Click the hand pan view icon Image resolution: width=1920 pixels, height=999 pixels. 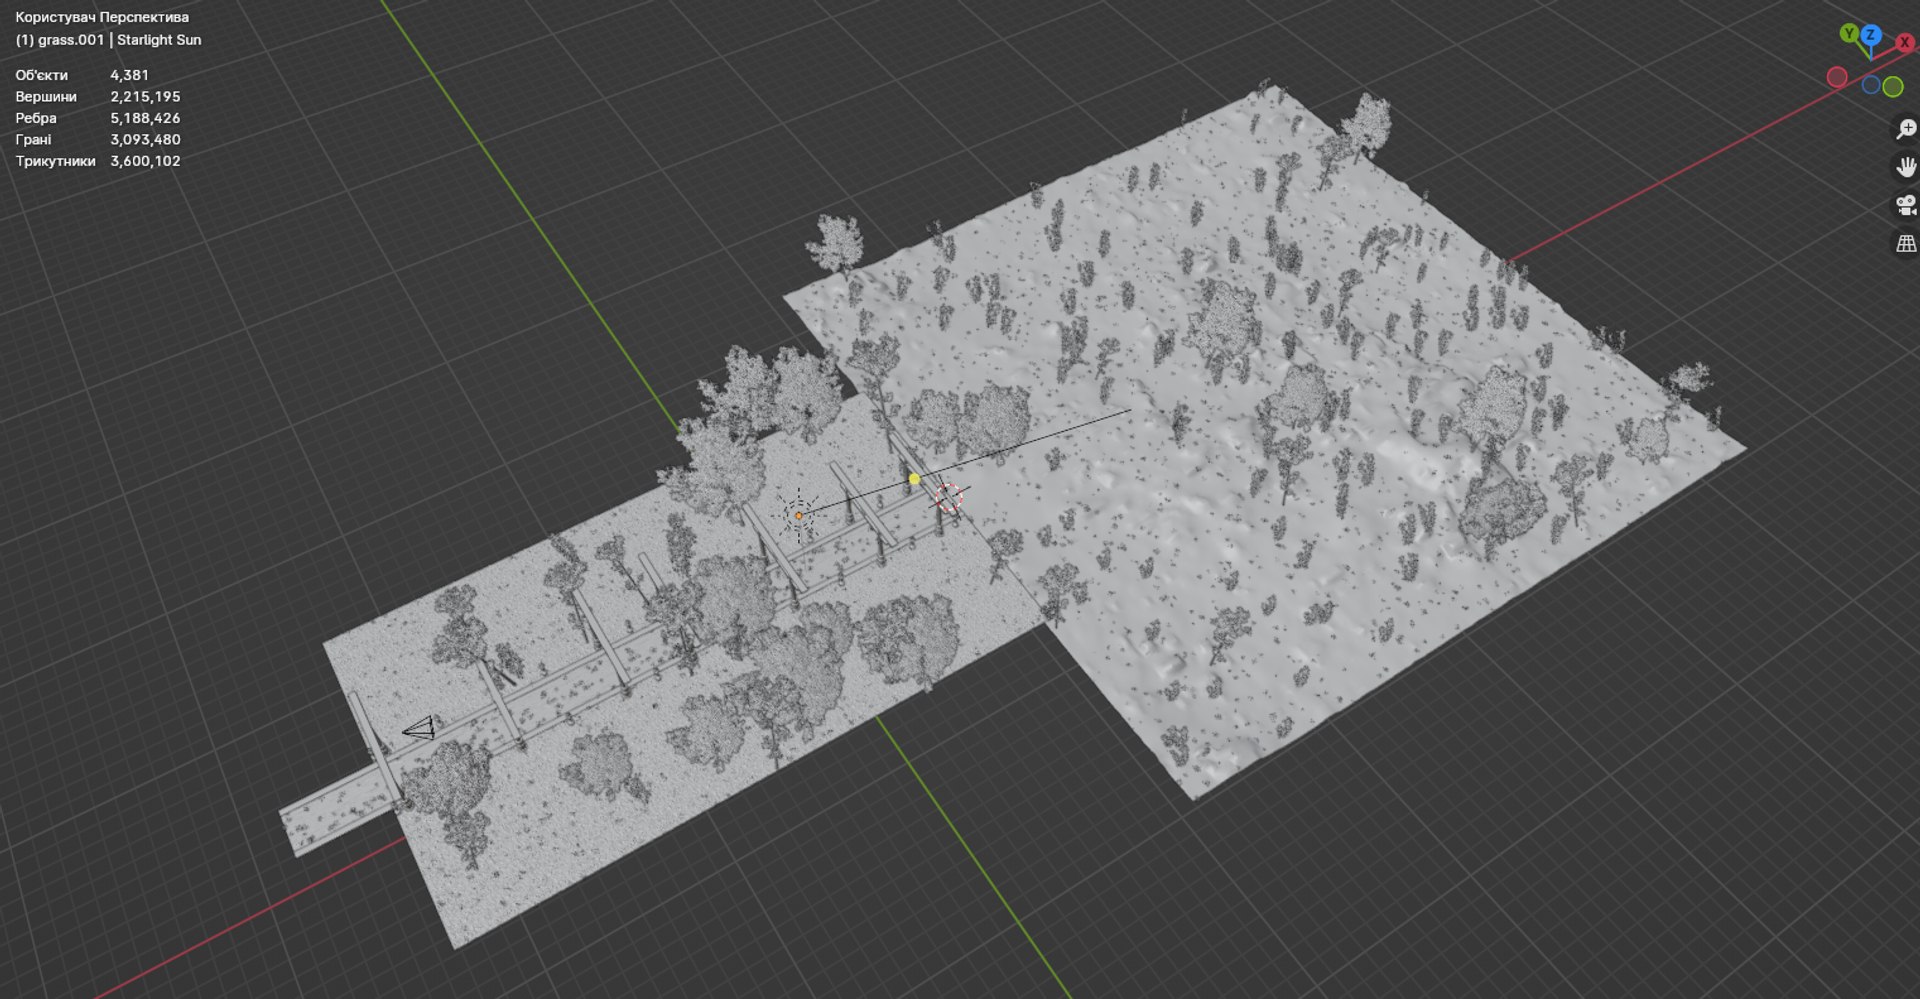pos(1906,167)
